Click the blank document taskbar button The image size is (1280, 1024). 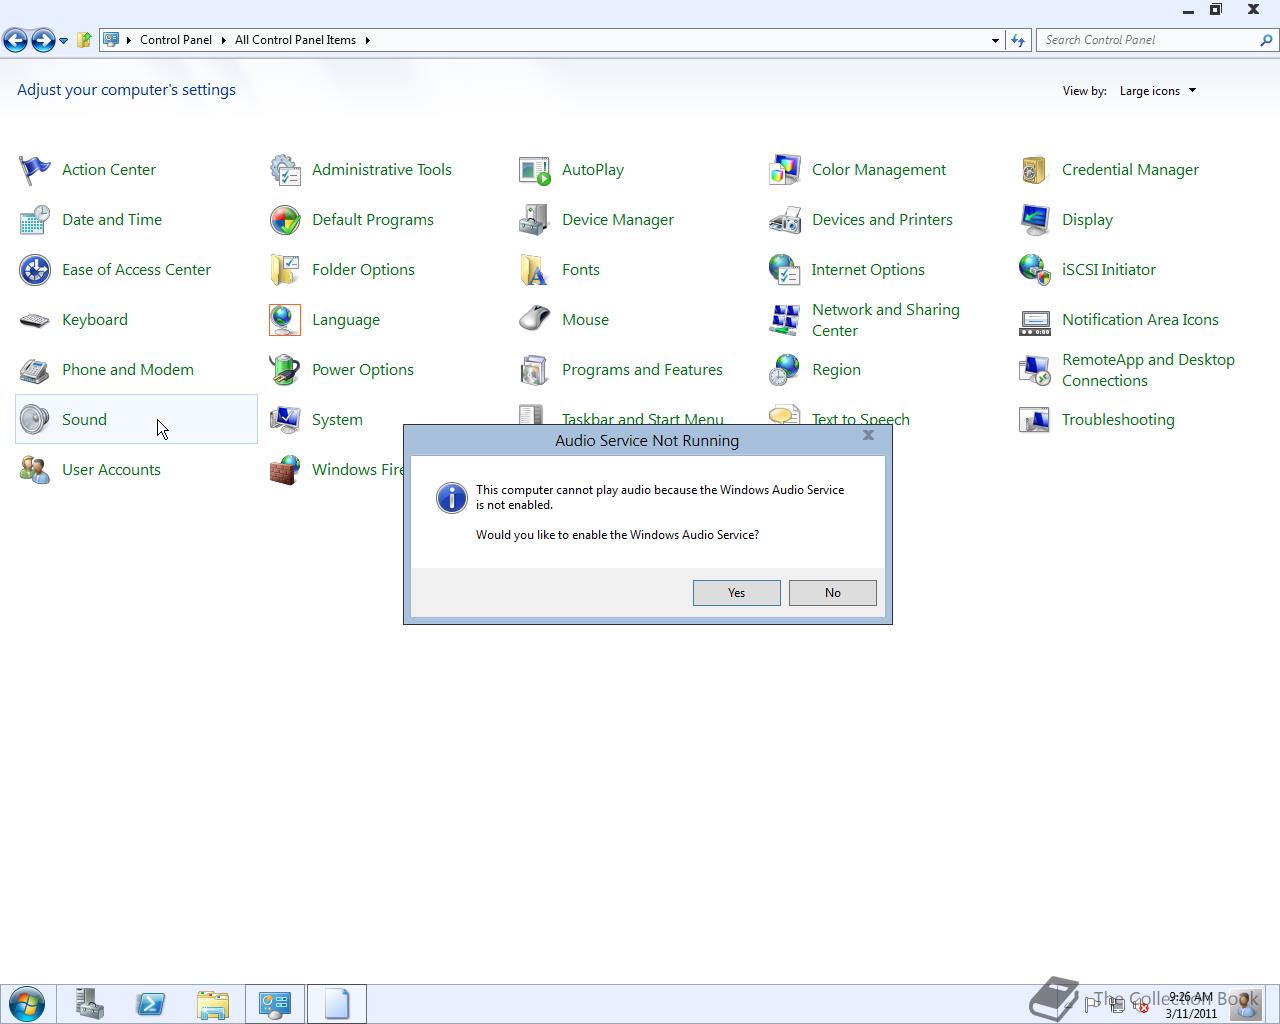click(337, 1004)
